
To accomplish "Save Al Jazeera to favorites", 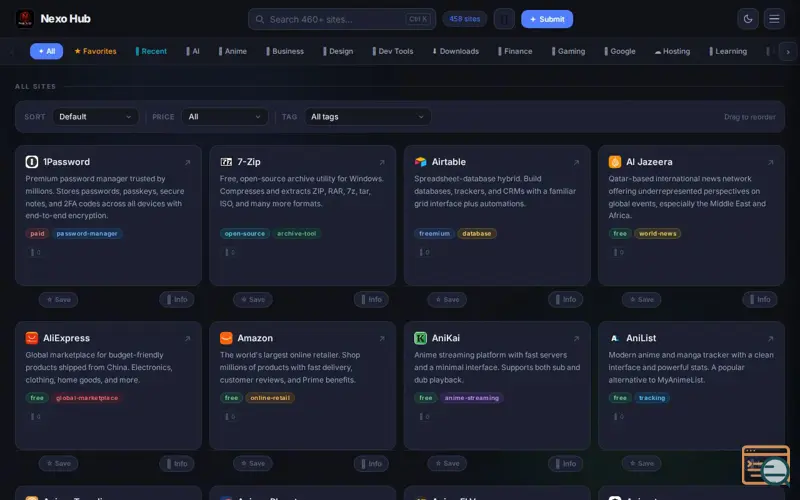I will click(x=642, y=299).
